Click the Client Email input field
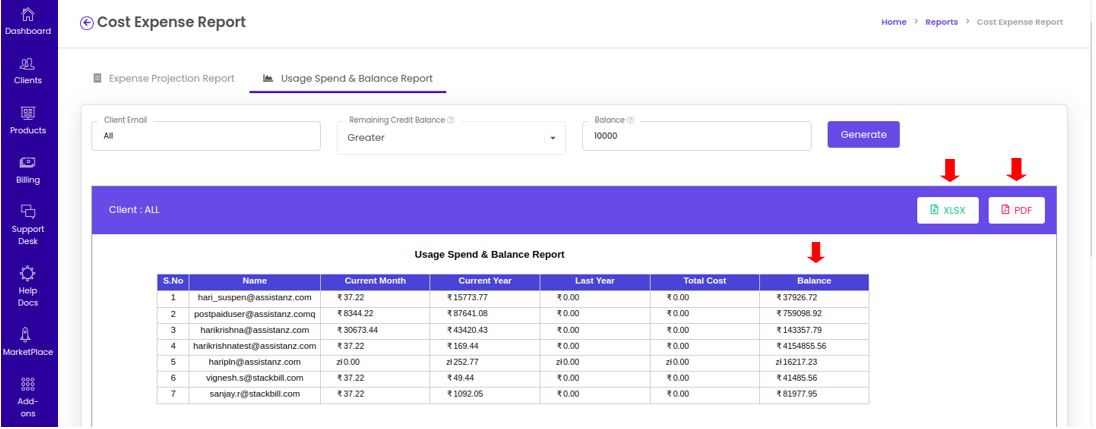 point(206,136)
